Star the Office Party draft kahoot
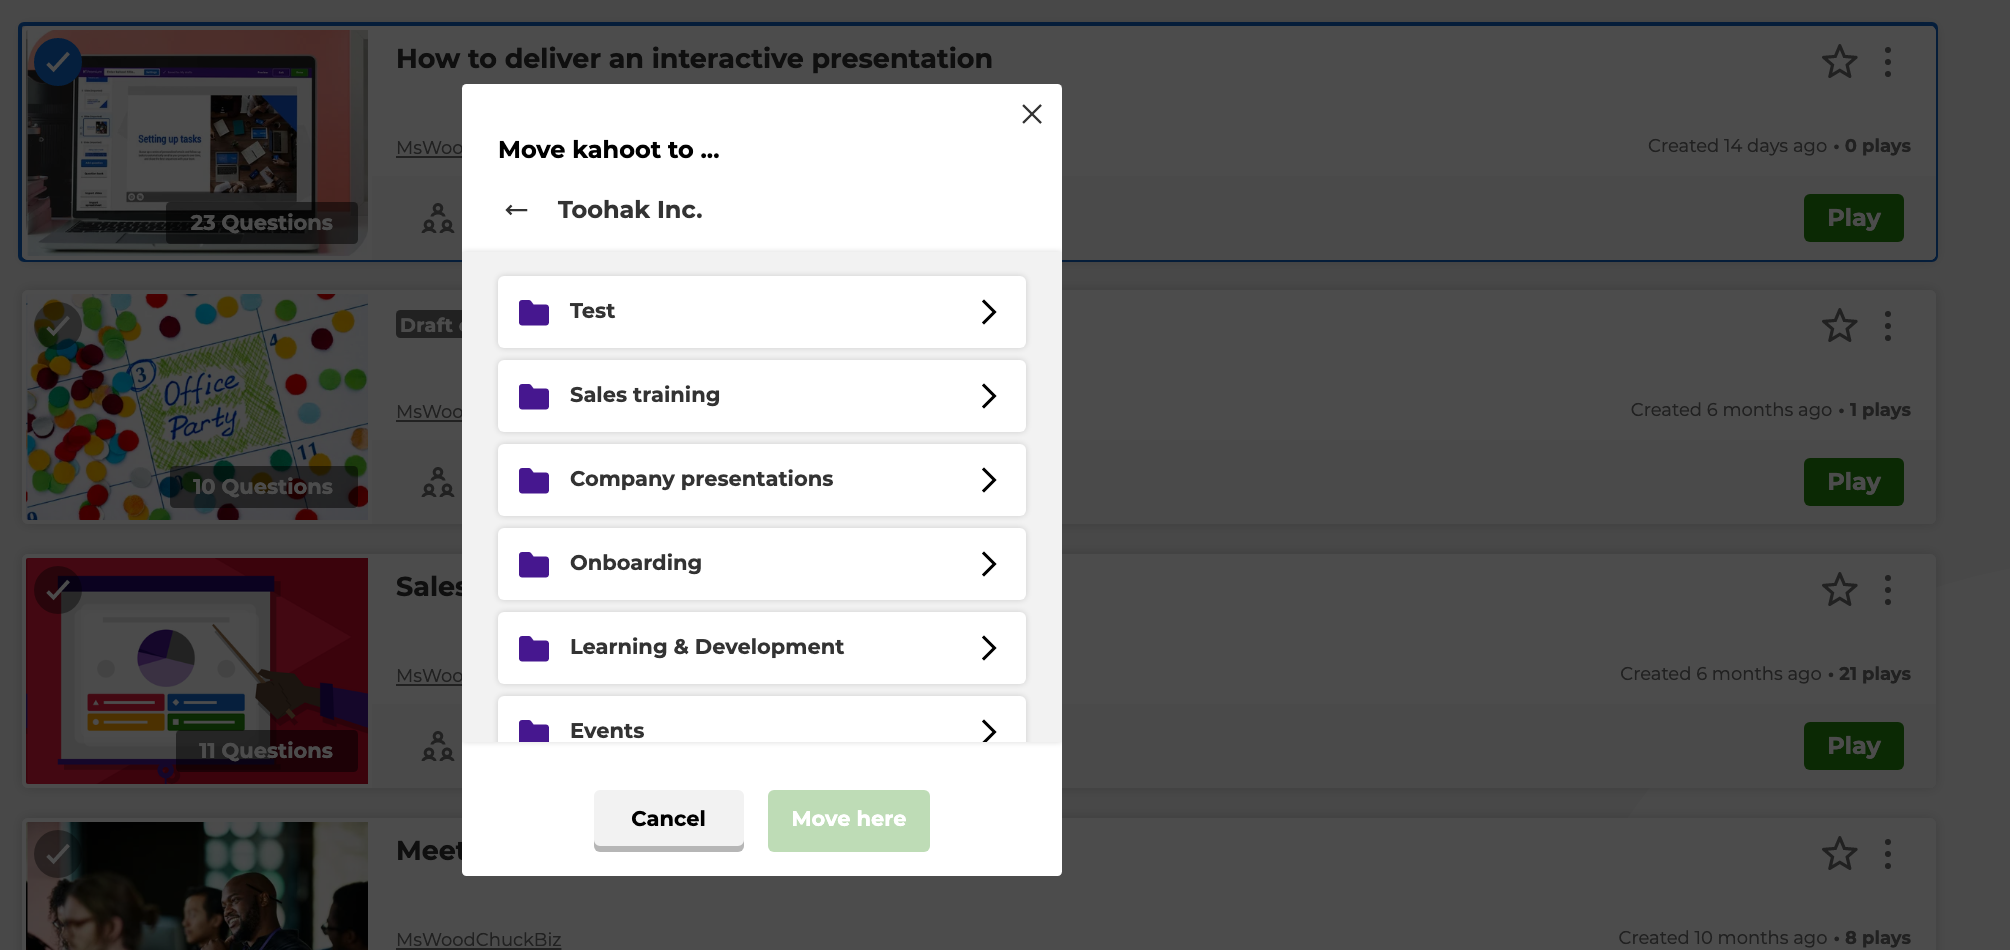 click(1839, 326)
